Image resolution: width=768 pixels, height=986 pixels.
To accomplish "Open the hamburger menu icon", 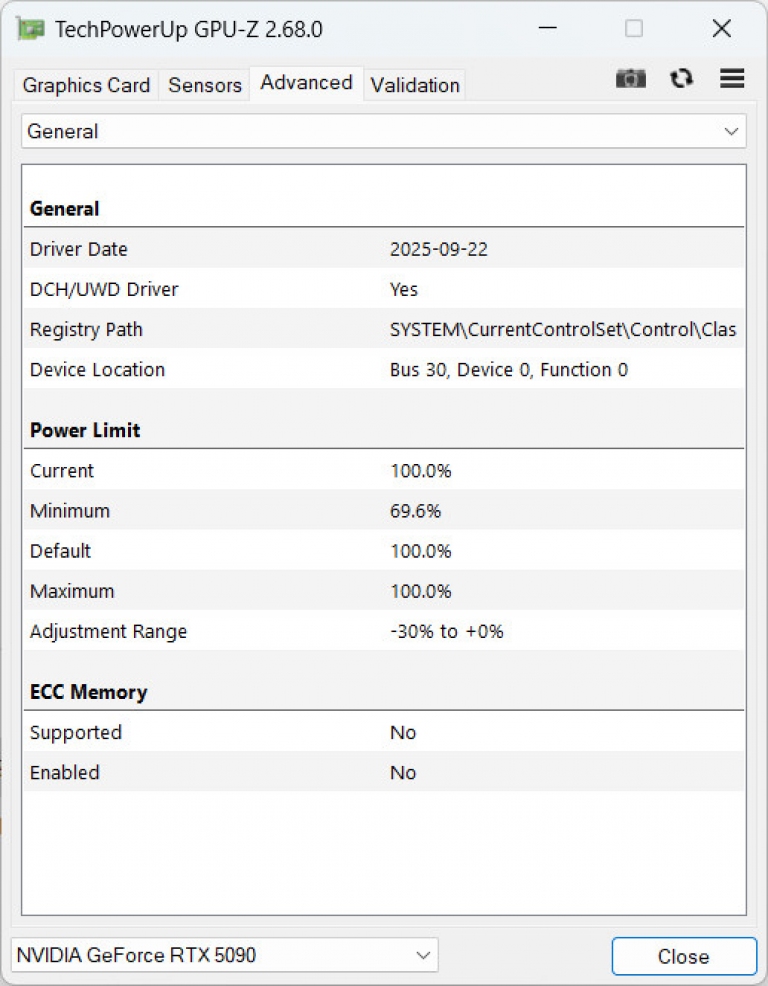I will [732, 79].
